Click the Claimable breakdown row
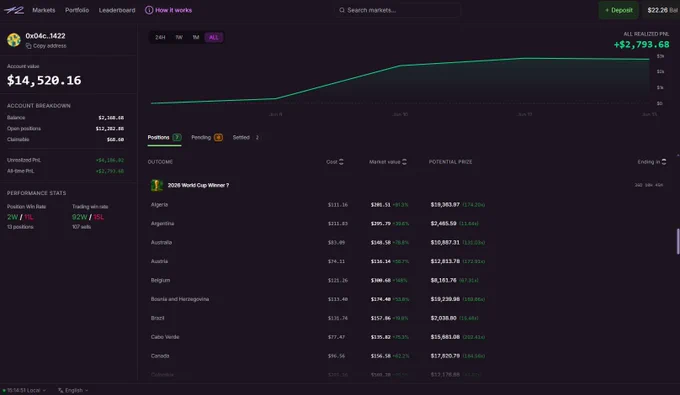 (x=65, y=140)
